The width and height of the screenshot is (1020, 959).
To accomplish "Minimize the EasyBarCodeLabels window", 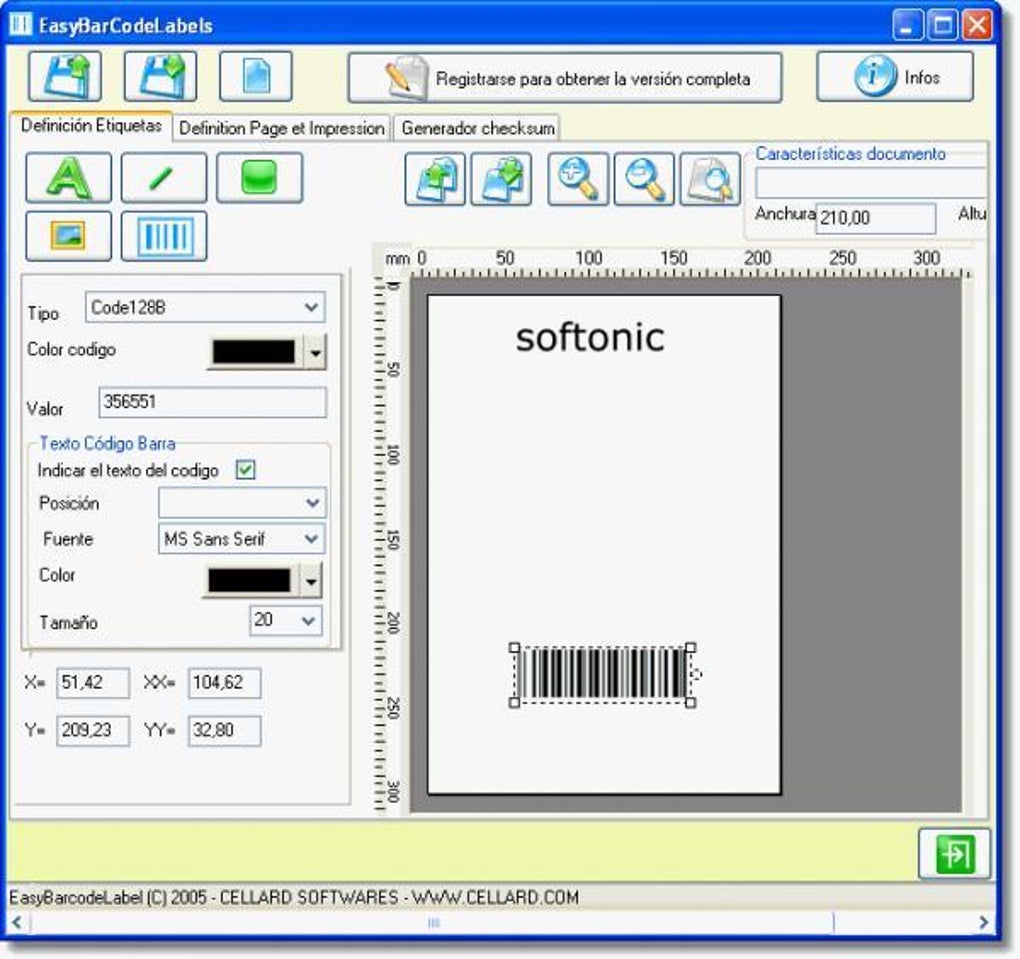I will (x=907, y=25).
